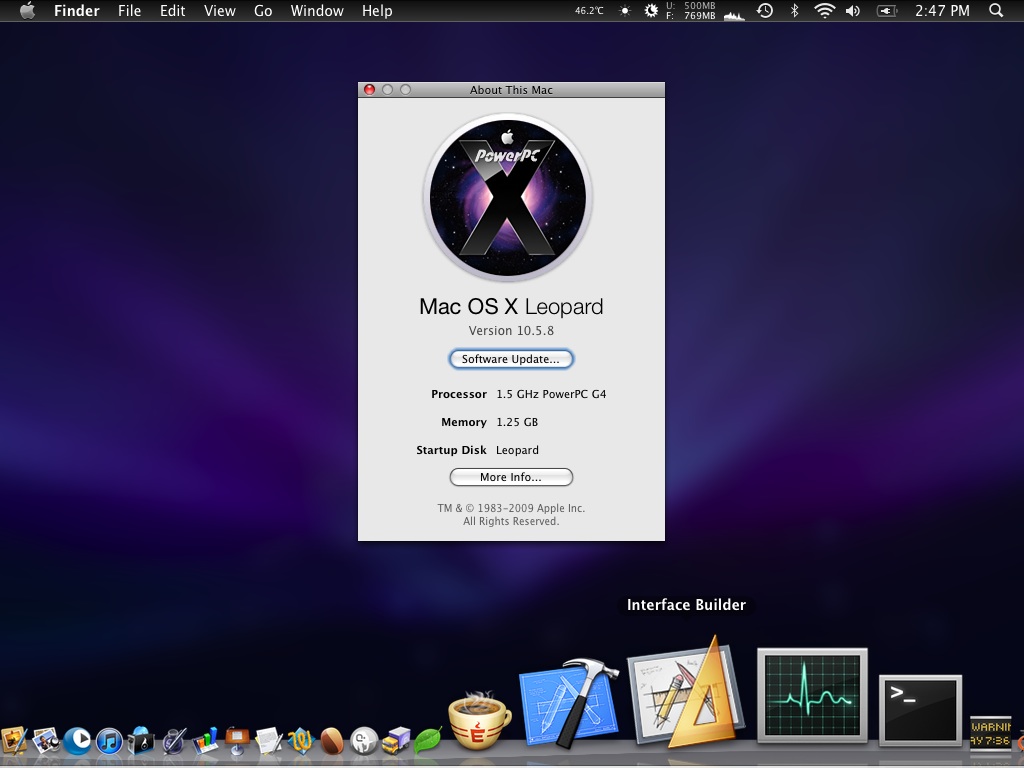This screenshot has width=1024, height=768.
Task: Open TextEdit in the Dock
Action: coord(269,741)
